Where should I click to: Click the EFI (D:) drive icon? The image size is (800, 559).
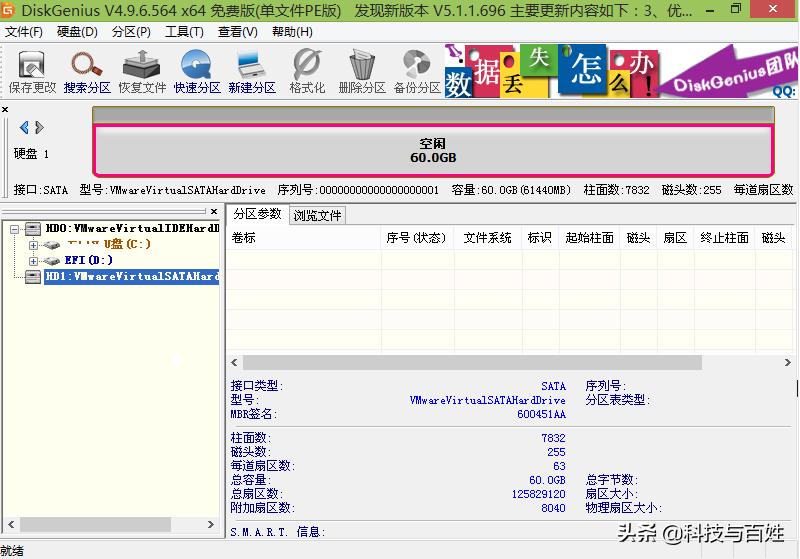pyautogui.click(x=52, y=261)
